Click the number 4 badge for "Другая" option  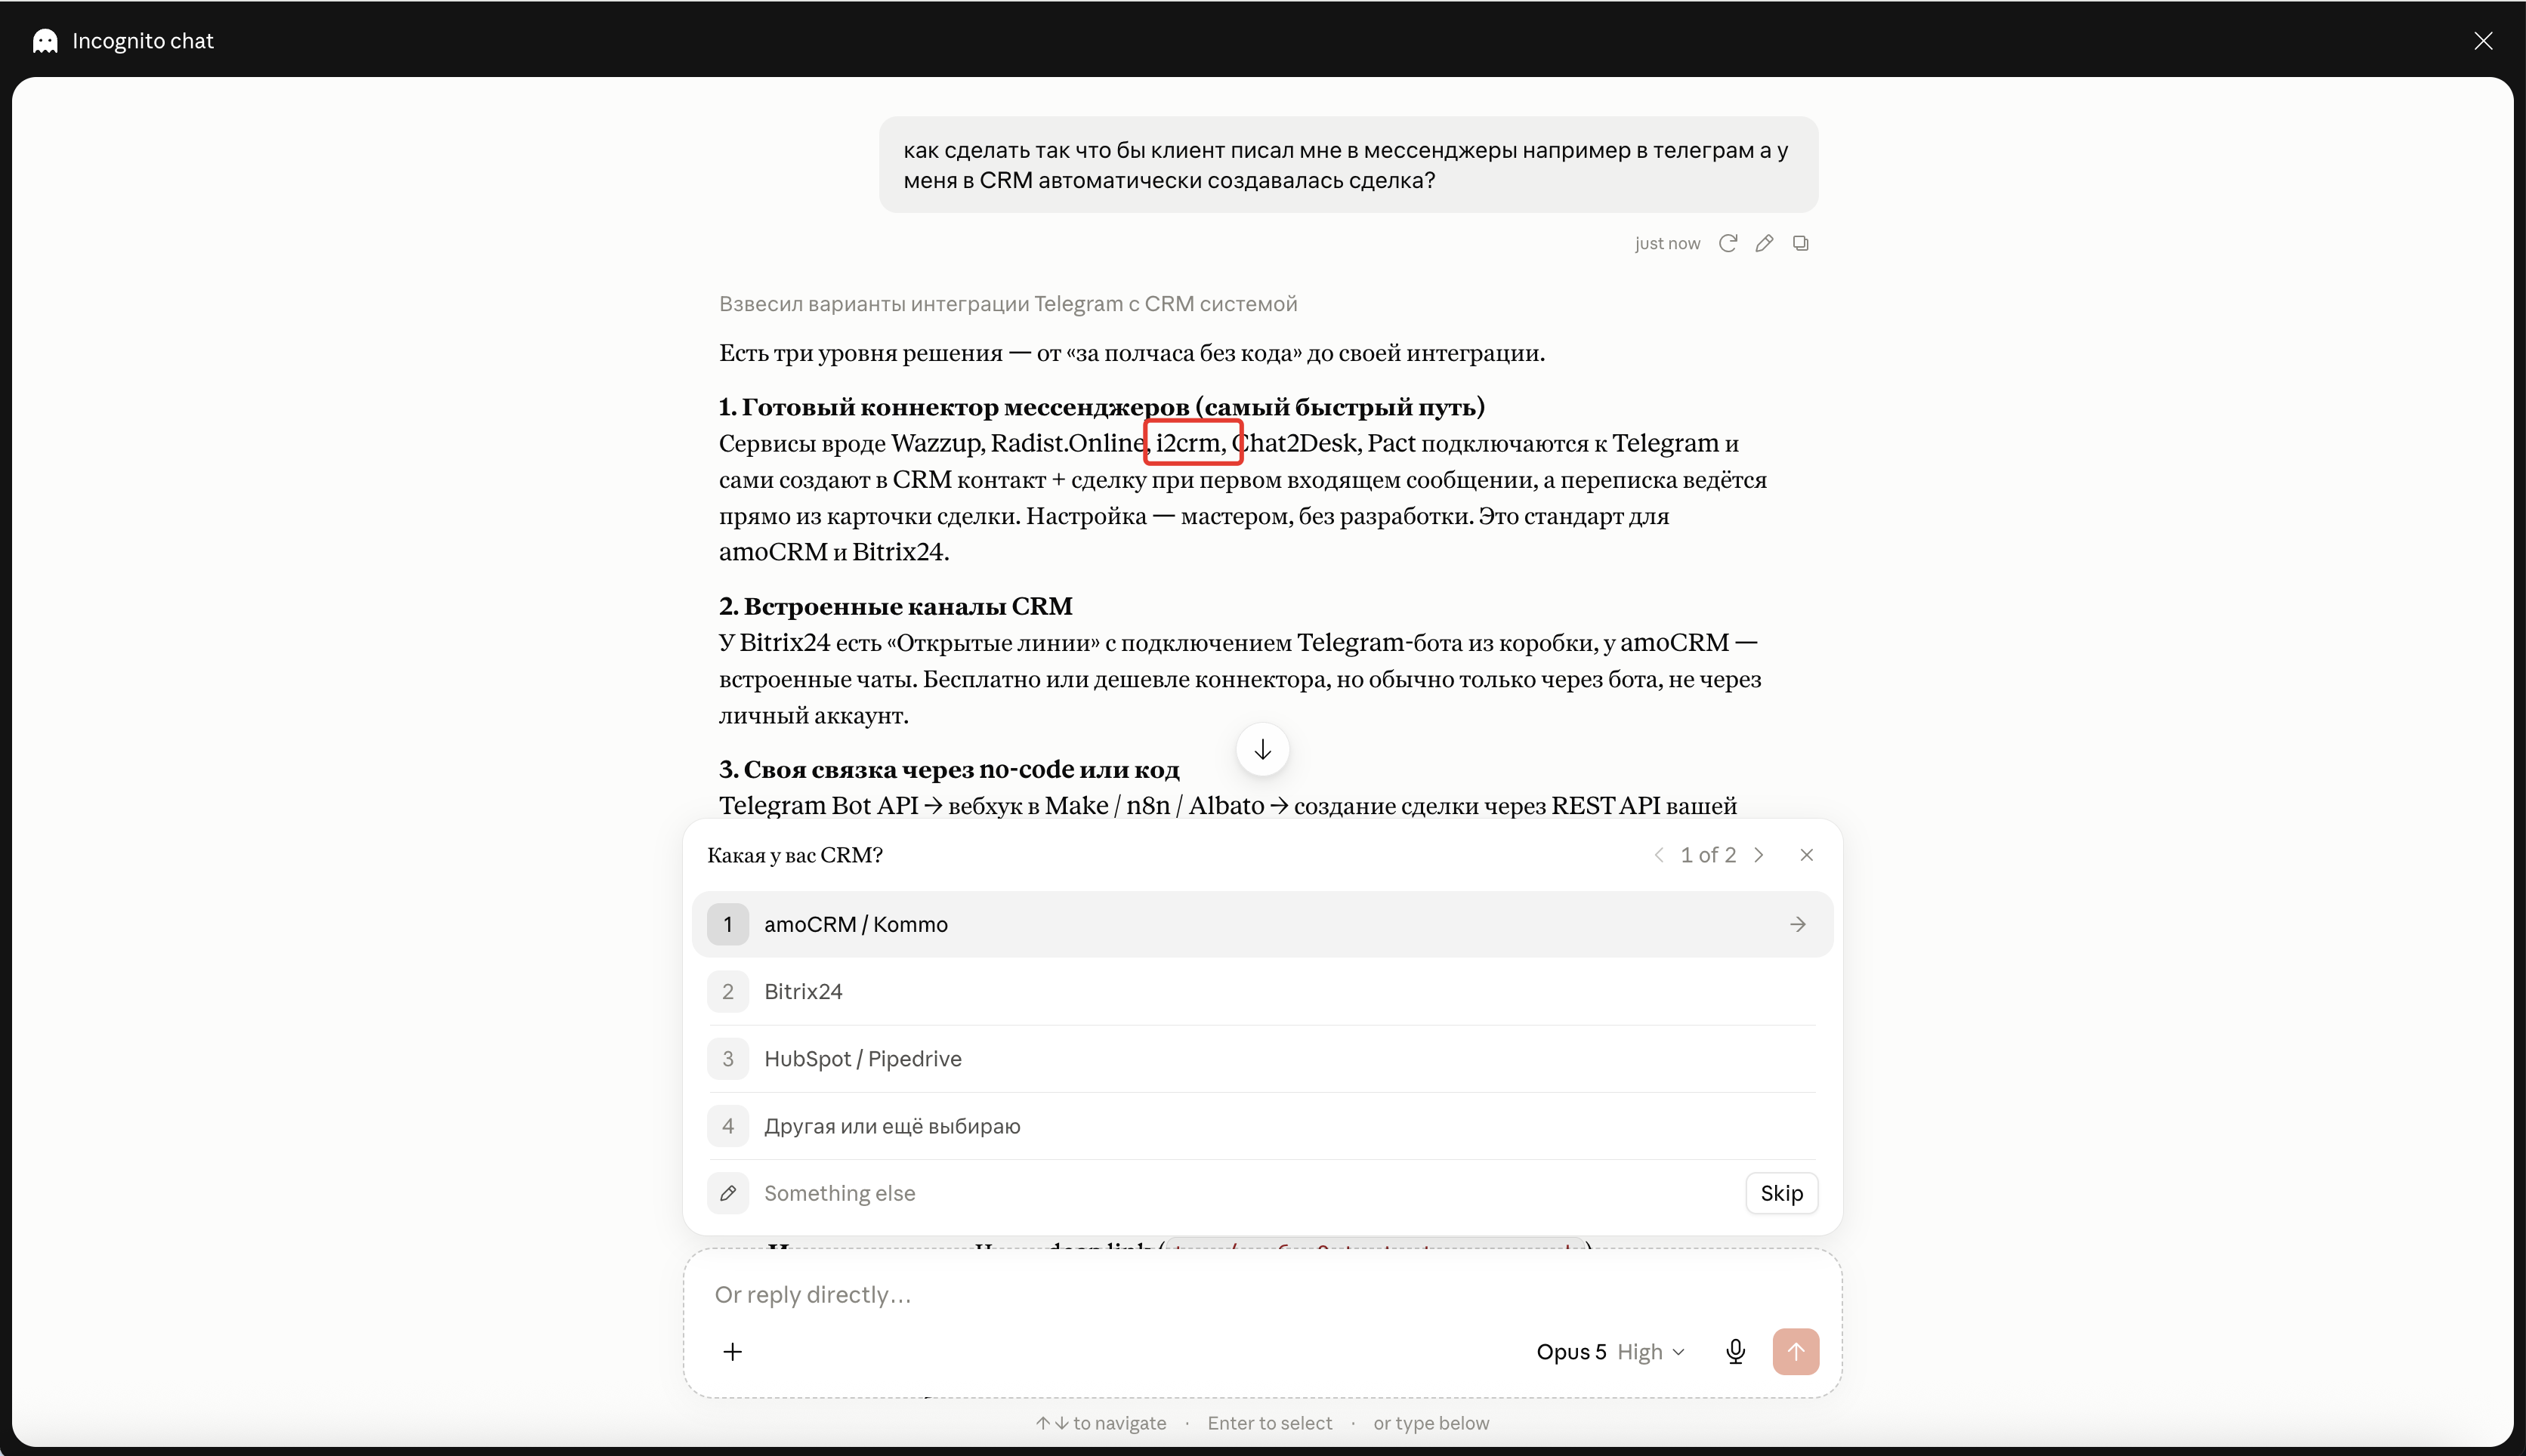tap(728, 1126)
